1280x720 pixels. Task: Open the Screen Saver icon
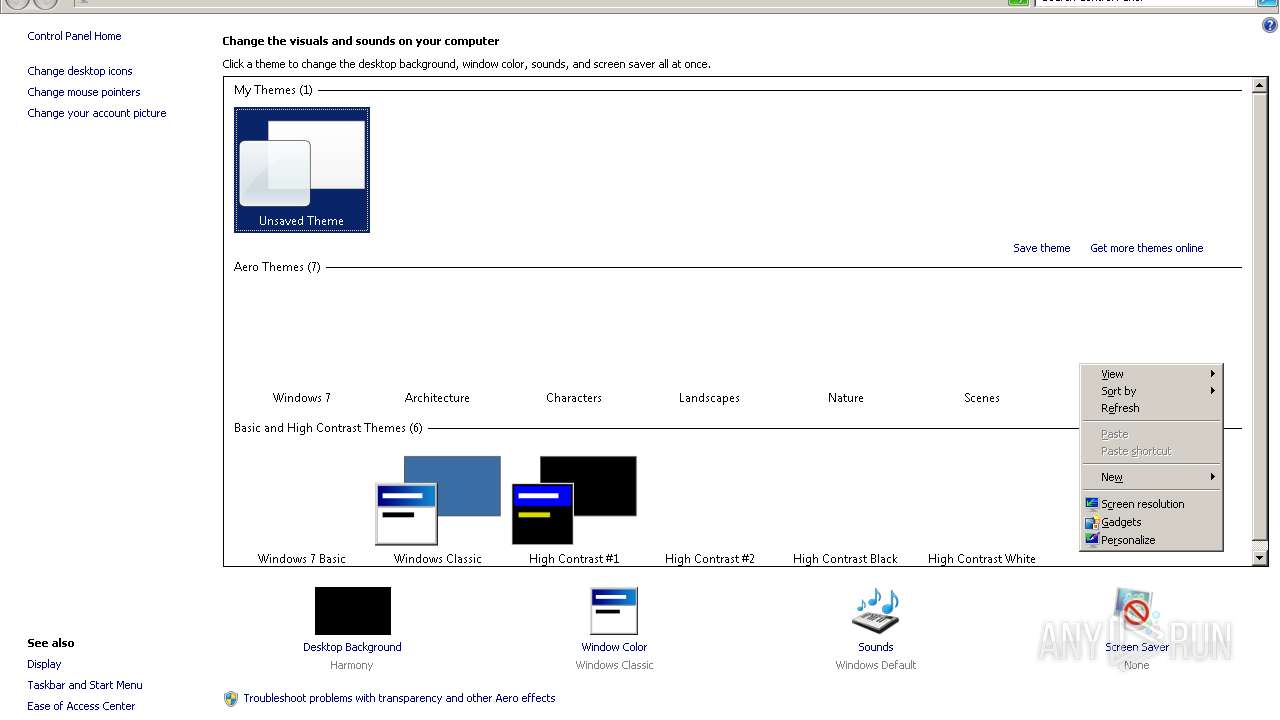coord(1137,611)
